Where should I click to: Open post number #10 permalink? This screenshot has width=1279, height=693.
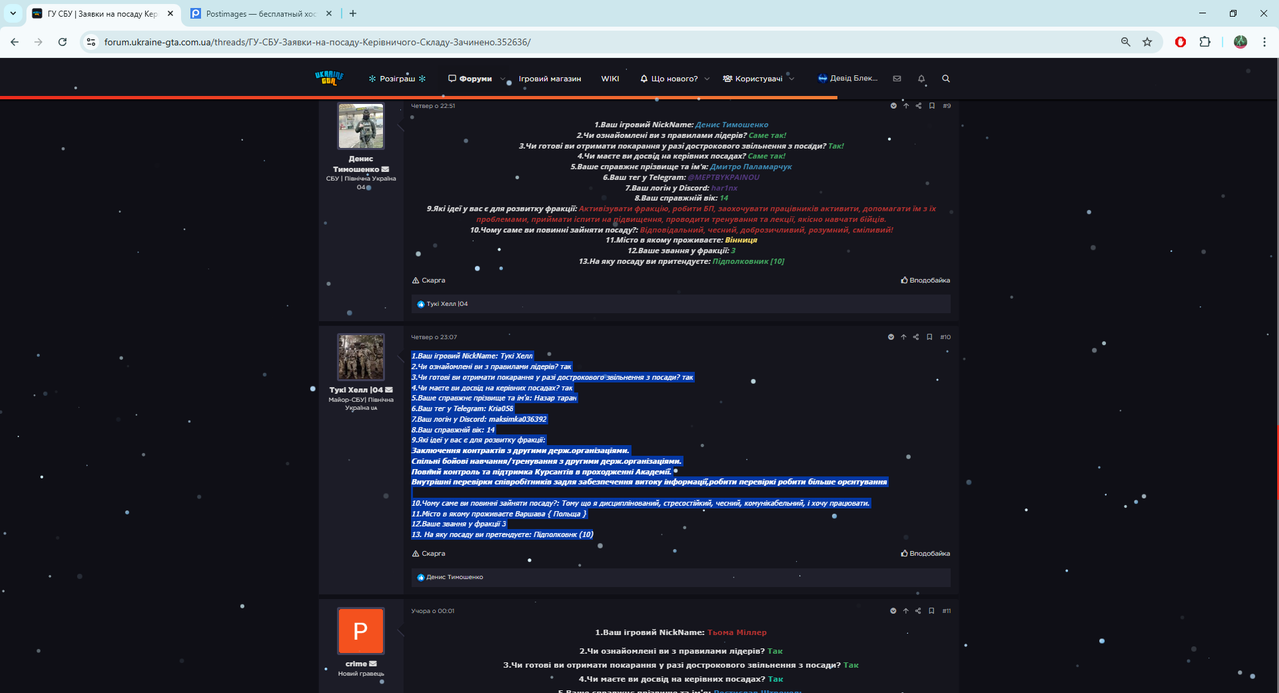click(945, 337)
